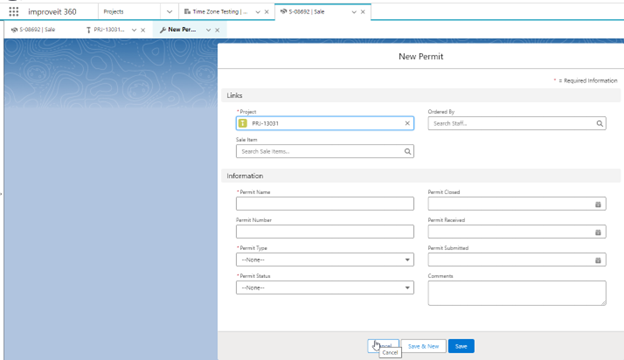Click the blue Save button
This screenshot has height=360, width=624.
[461, 346]
